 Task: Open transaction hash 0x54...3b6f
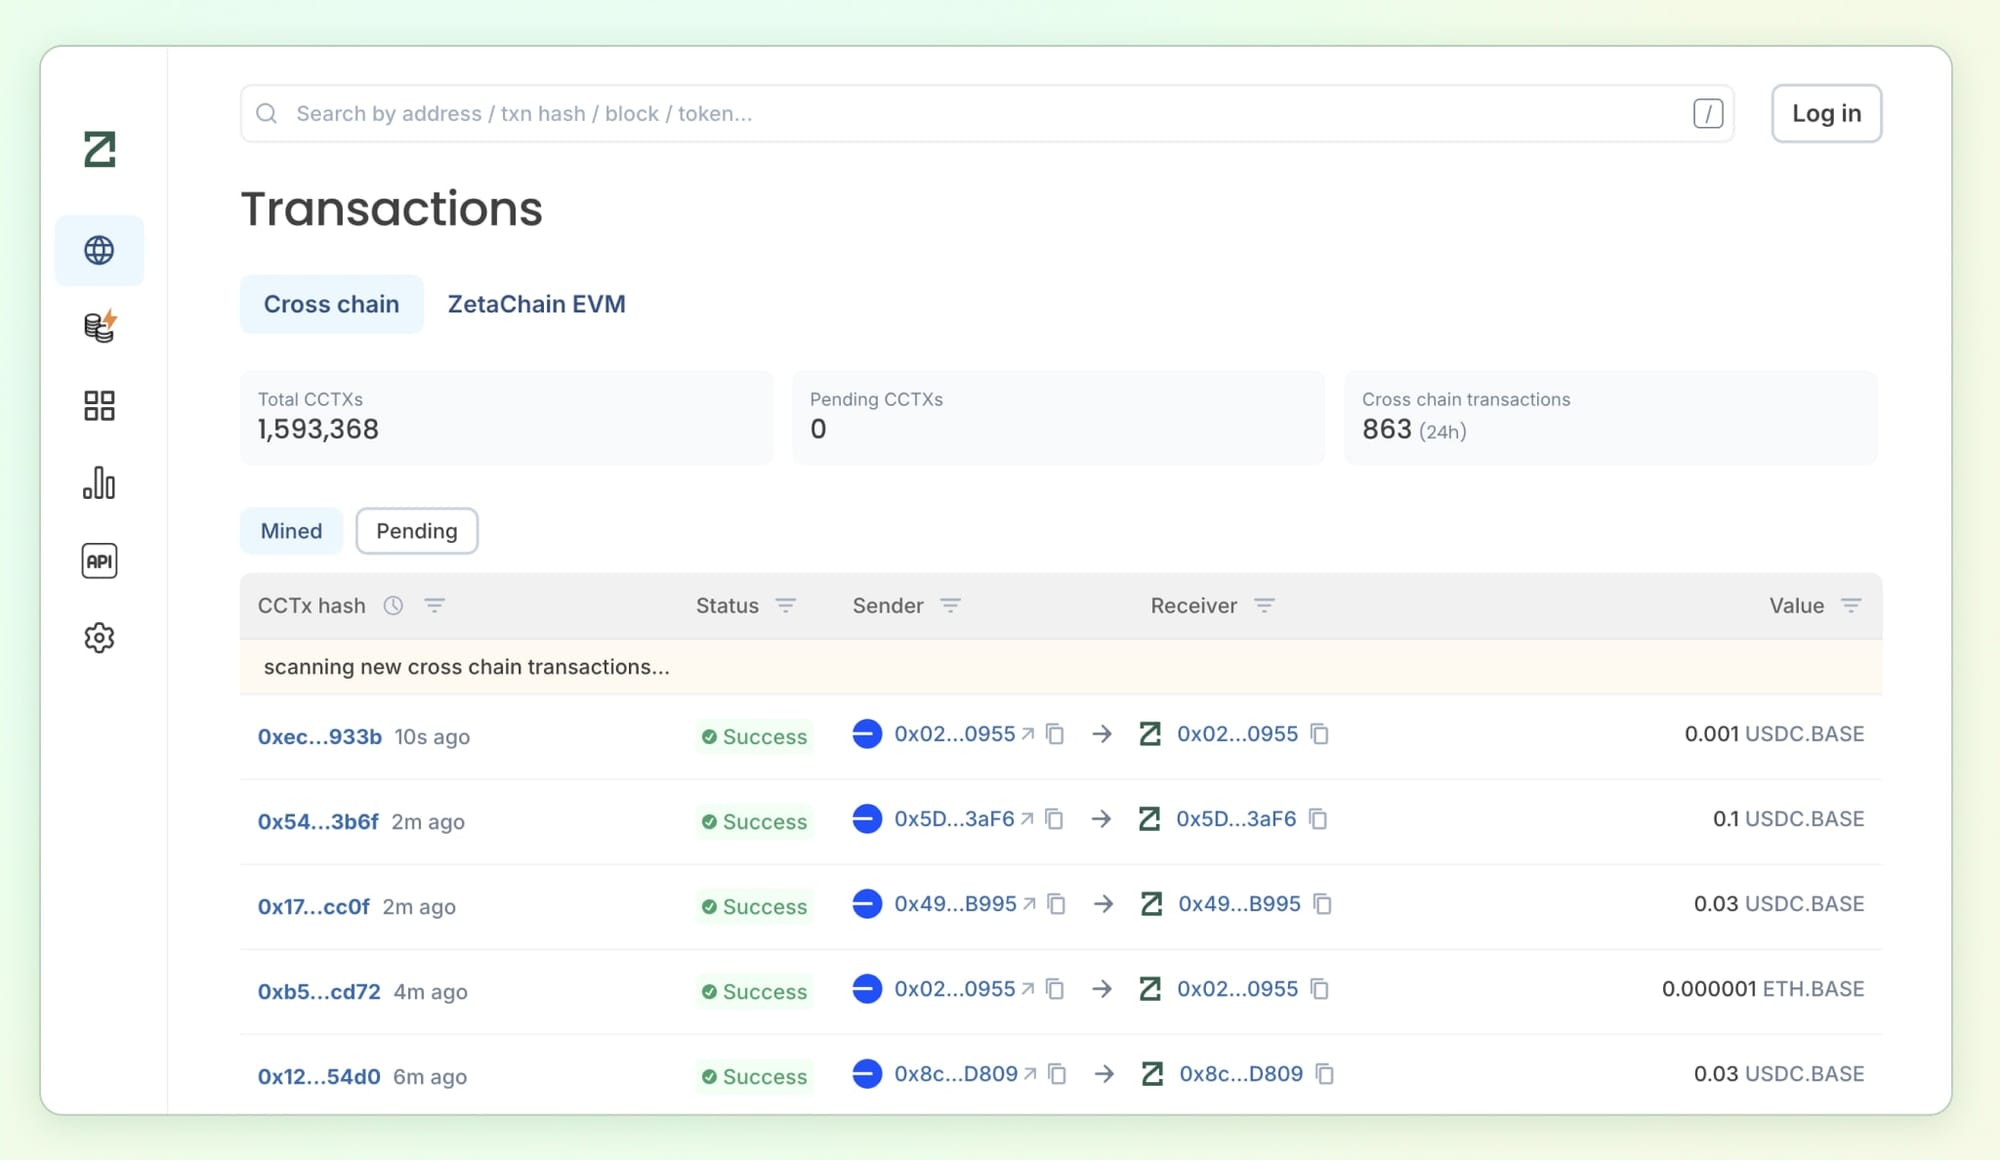tap(318, 822)
